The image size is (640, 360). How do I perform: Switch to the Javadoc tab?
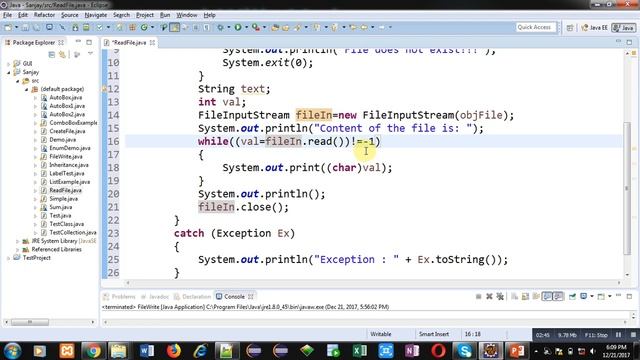[155, 297]
